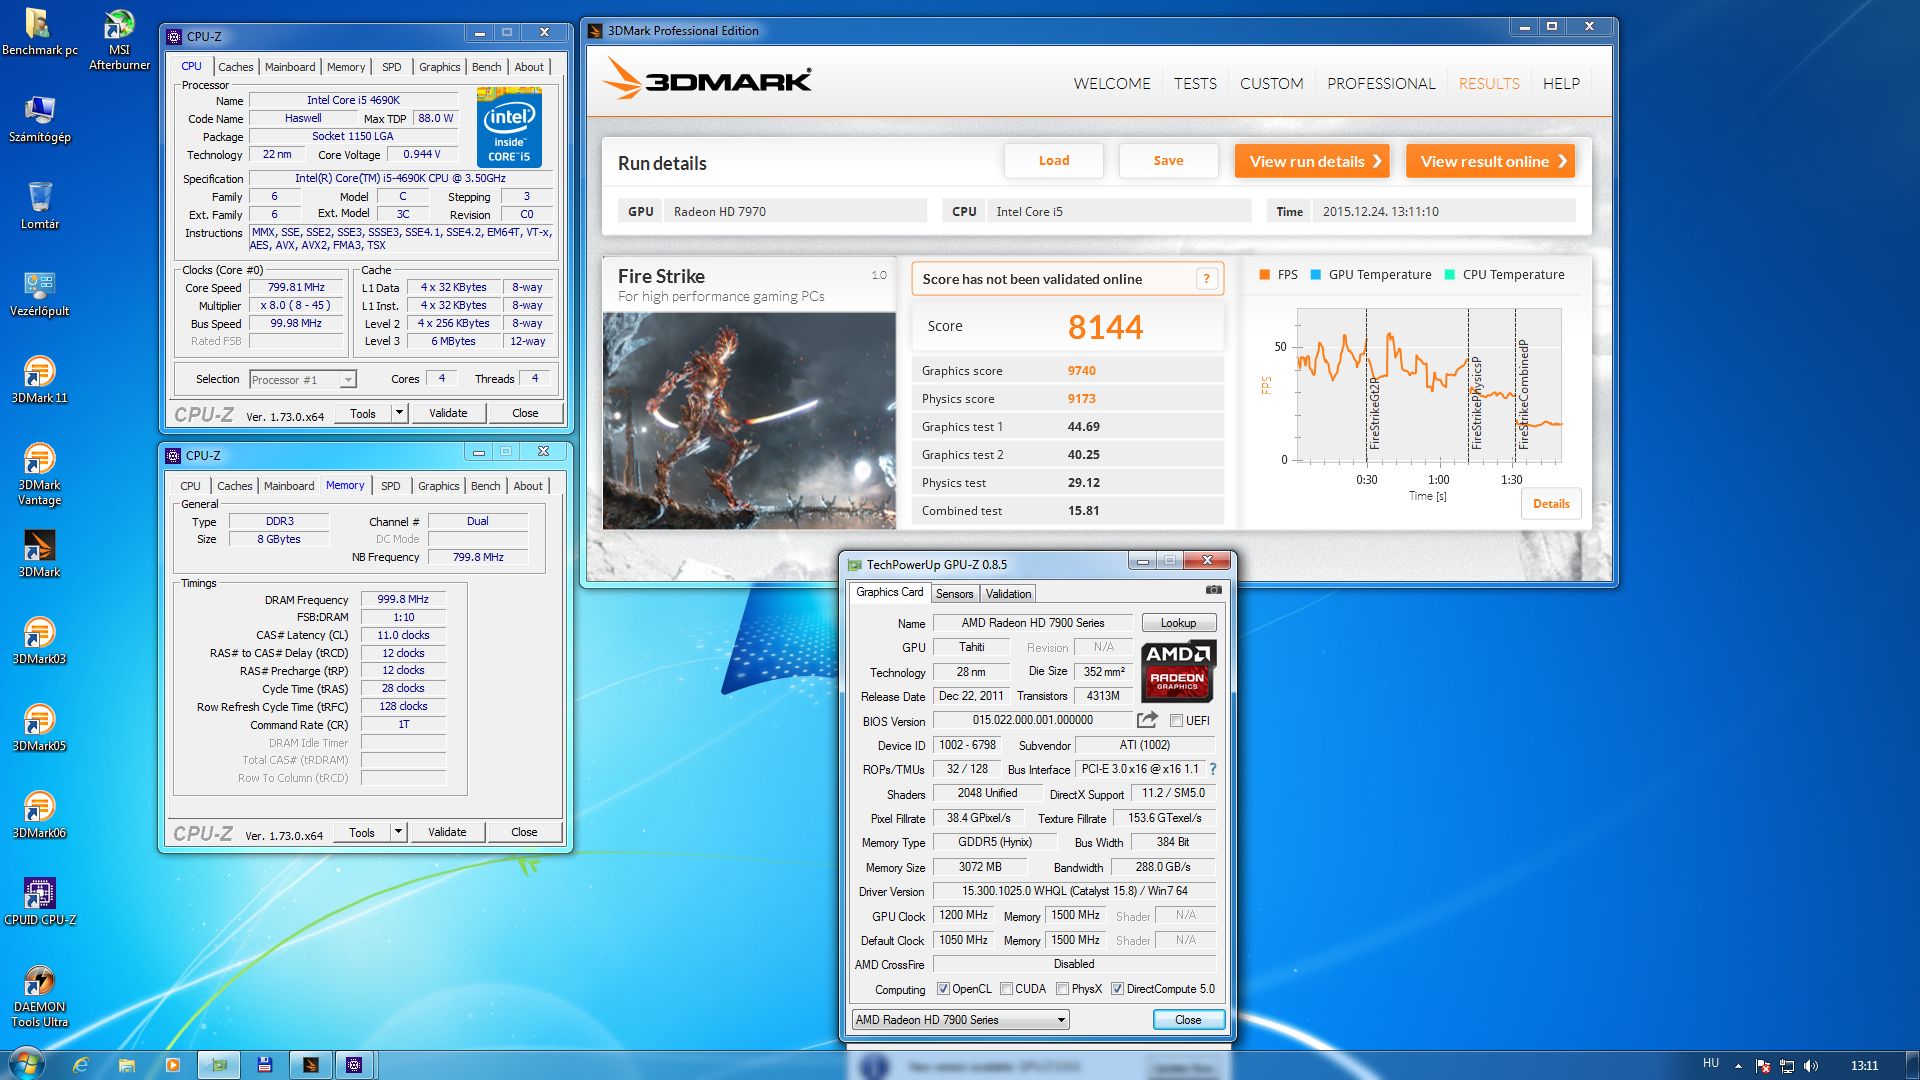1920x1080 pixels.
Task: Click the GPU-Z screenshot camera icon
Action: pos(1213,590)
